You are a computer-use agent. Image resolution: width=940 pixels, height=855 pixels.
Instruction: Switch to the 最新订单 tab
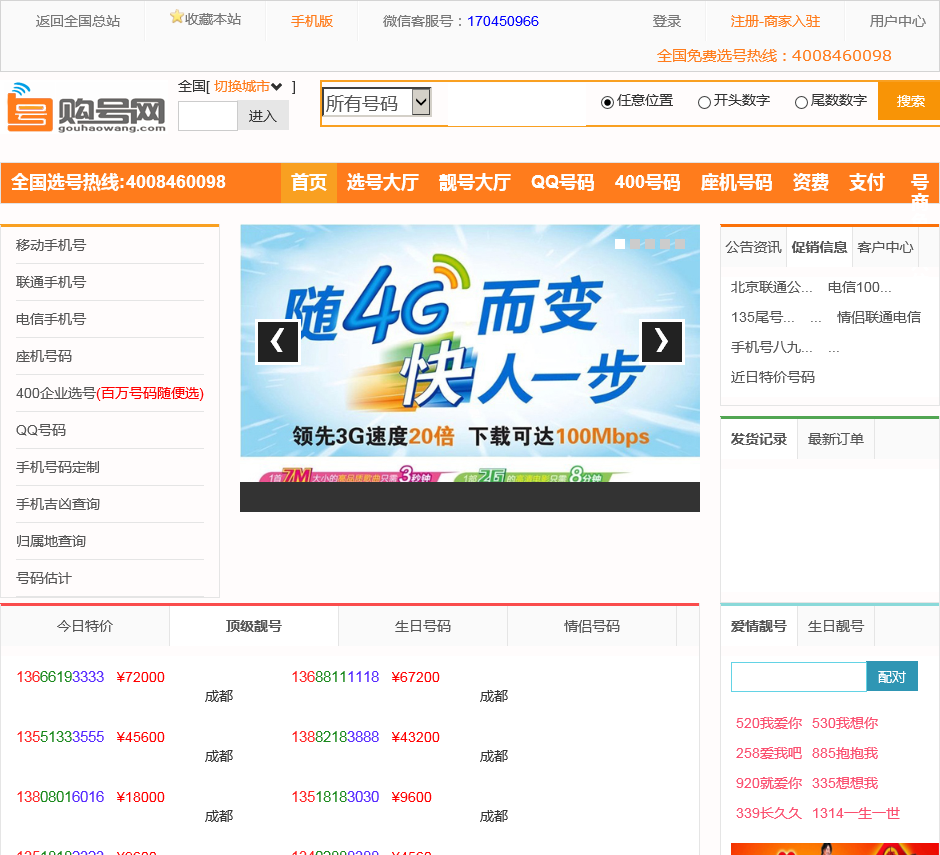pos(836,439)
